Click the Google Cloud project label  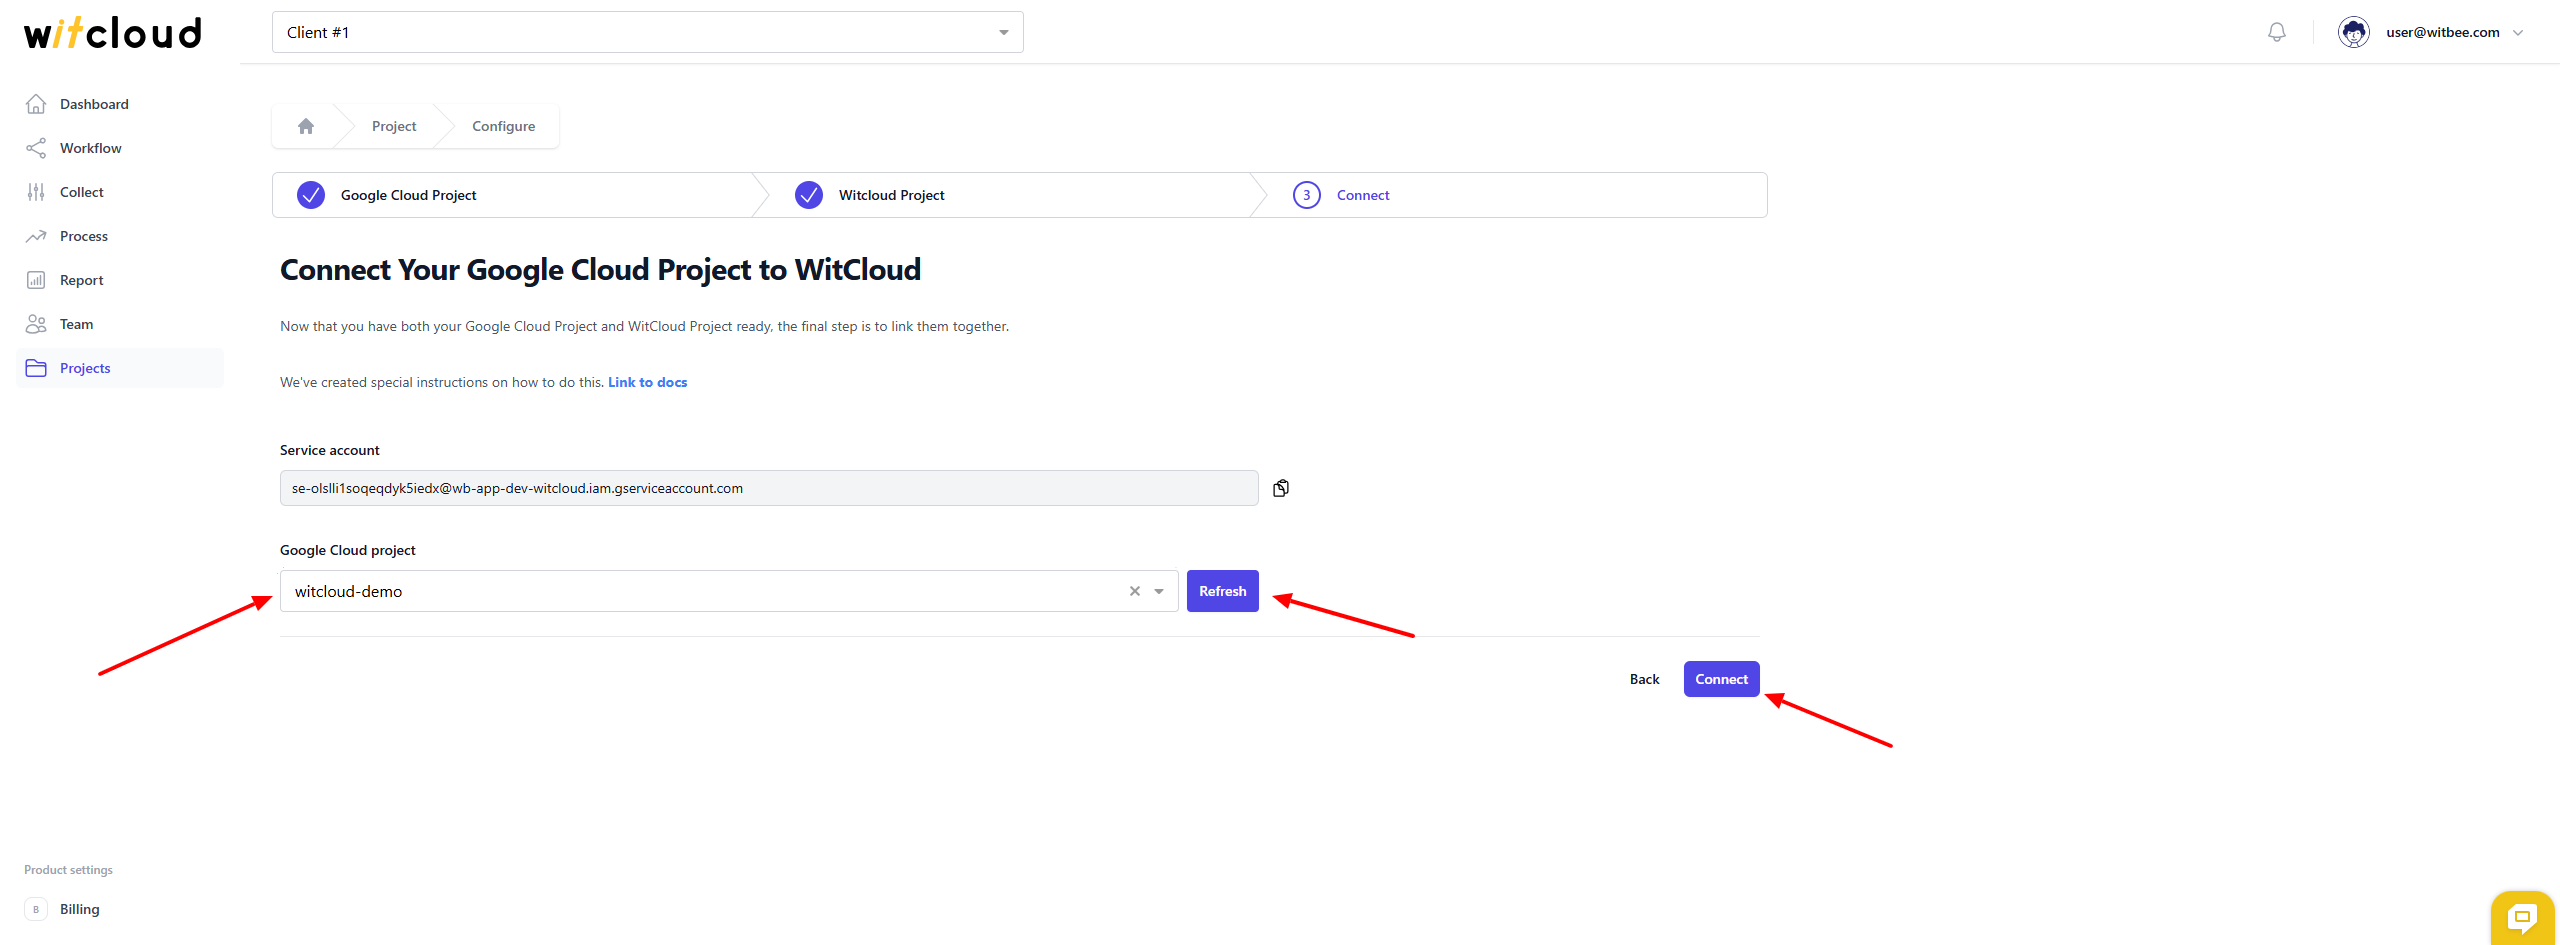coord(348,550)
